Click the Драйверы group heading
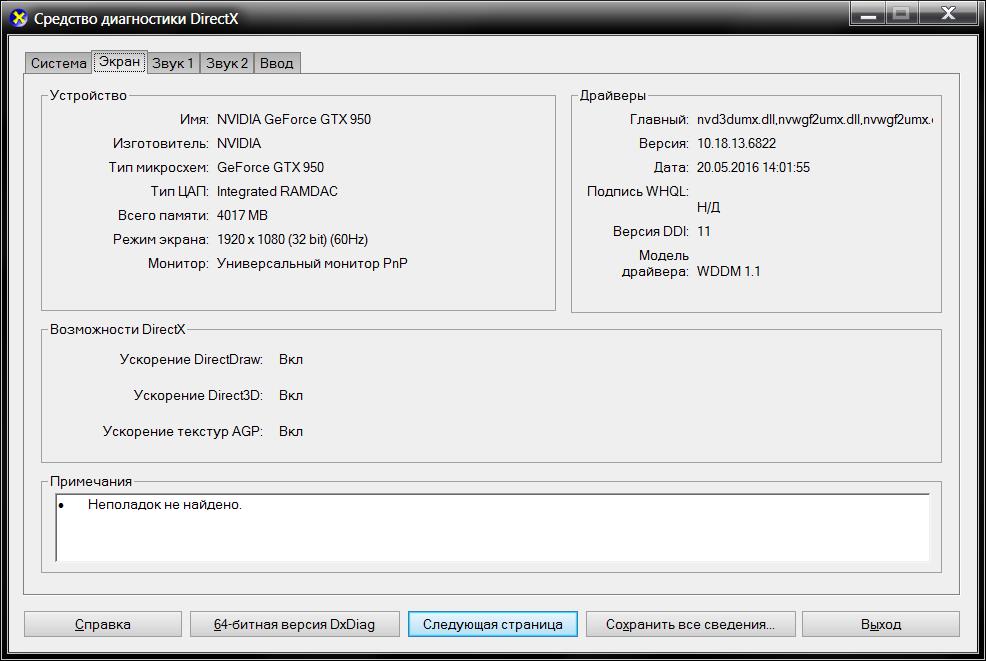Viewport: 986px width, 661px height. pos(612,96)
